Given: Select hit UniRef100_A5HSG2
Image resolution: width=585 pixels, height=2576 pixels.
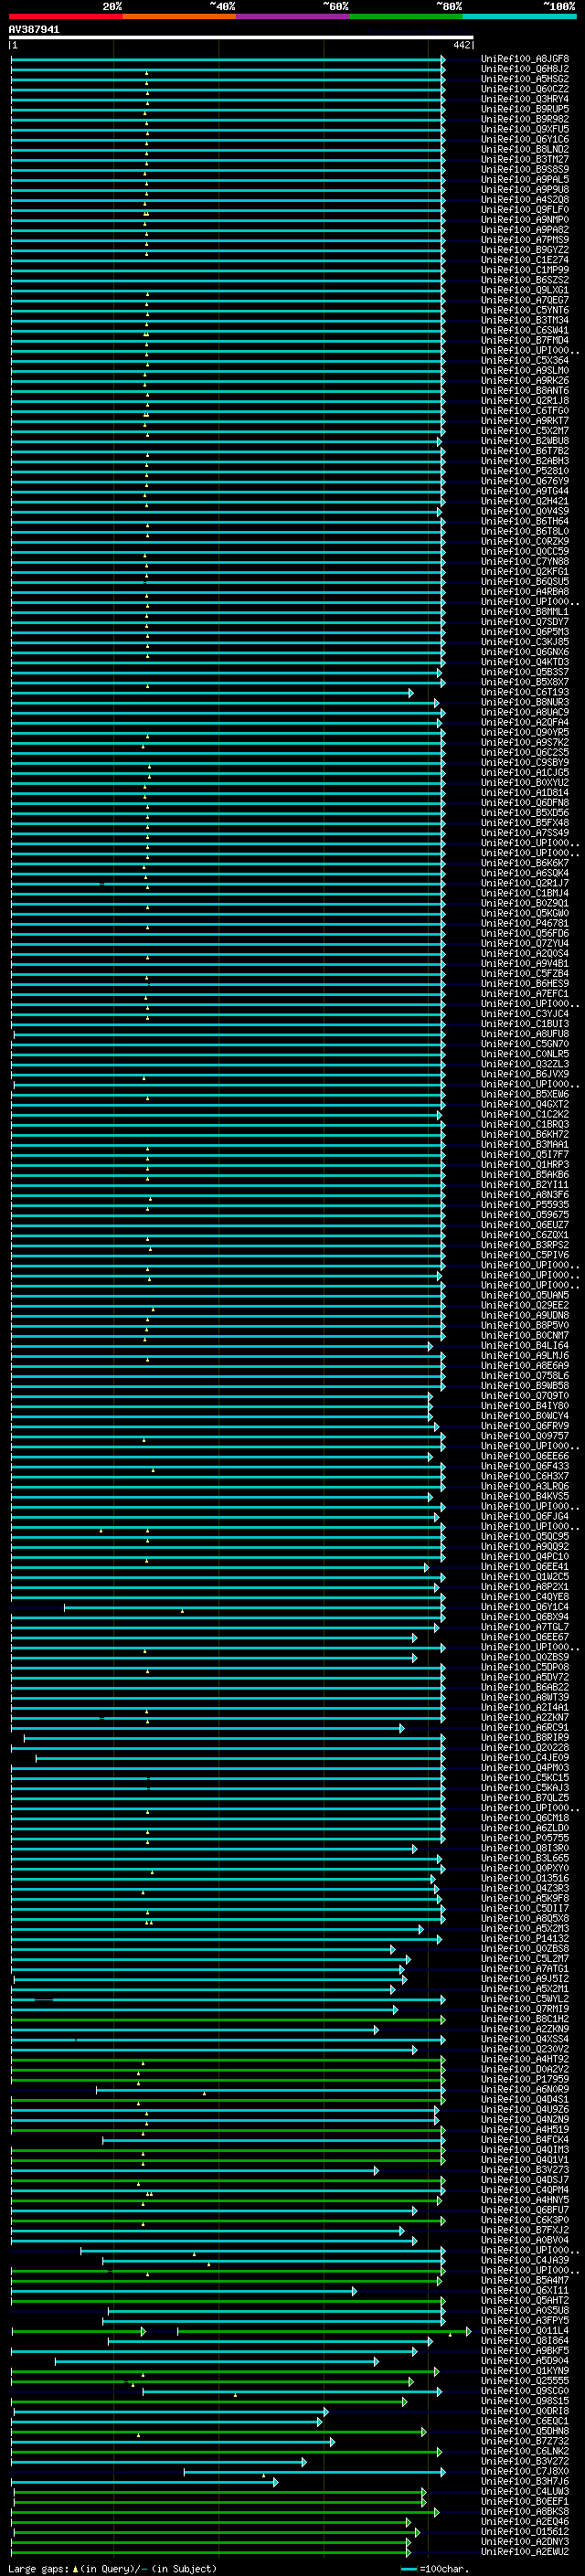Looking at the screenshot, I should (x=525, y=79).
